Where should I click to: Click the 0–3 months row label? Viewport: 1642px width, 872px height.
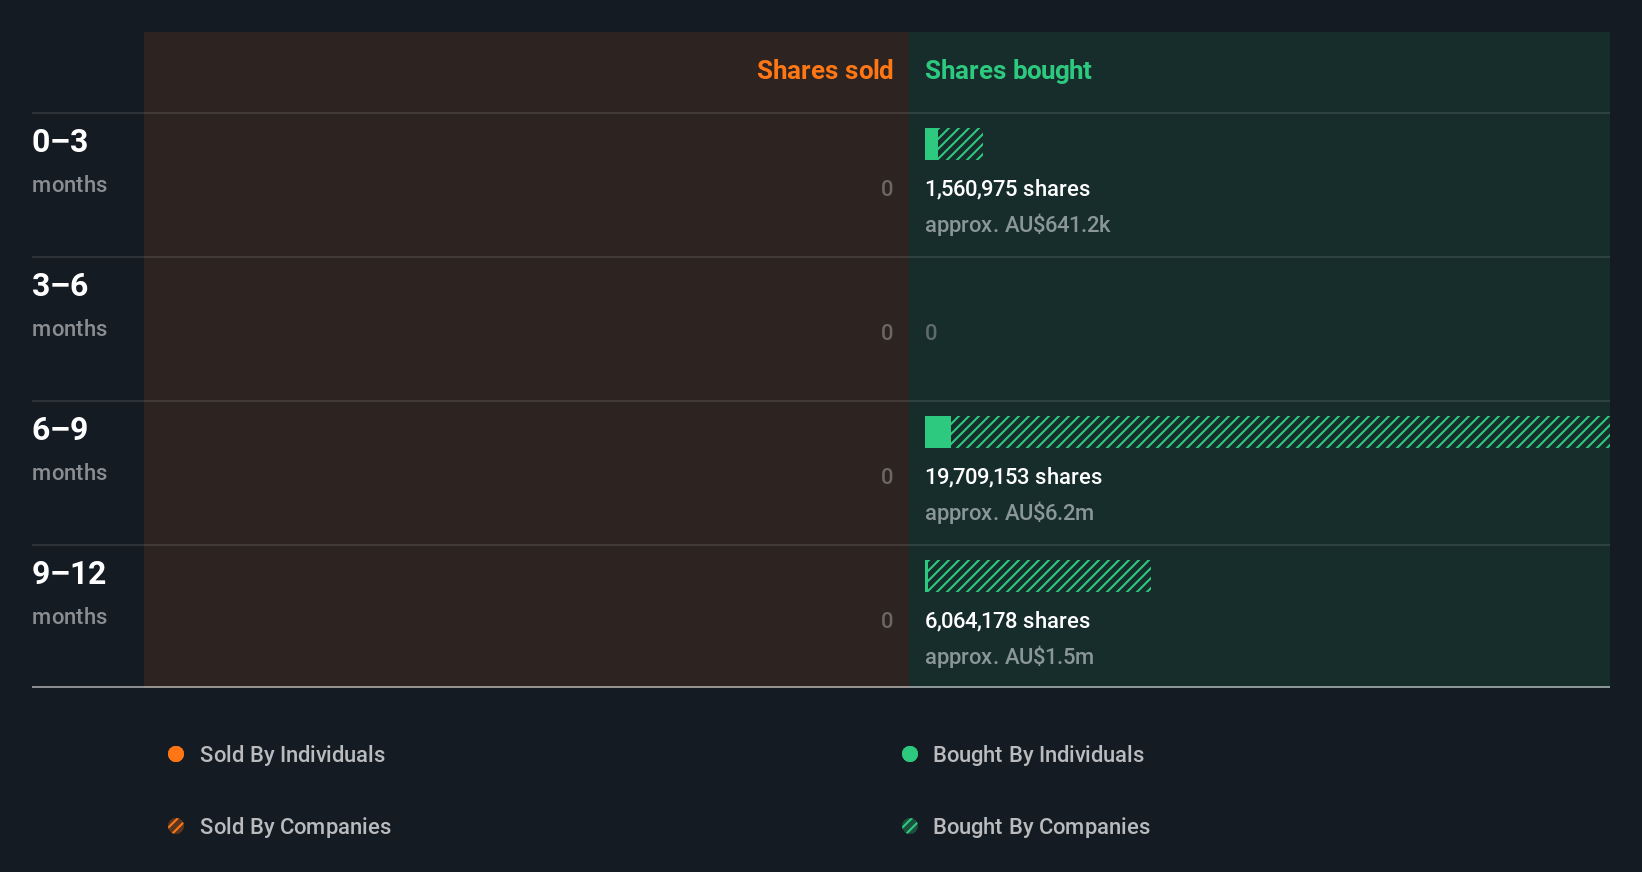click(x=69, y=161)
